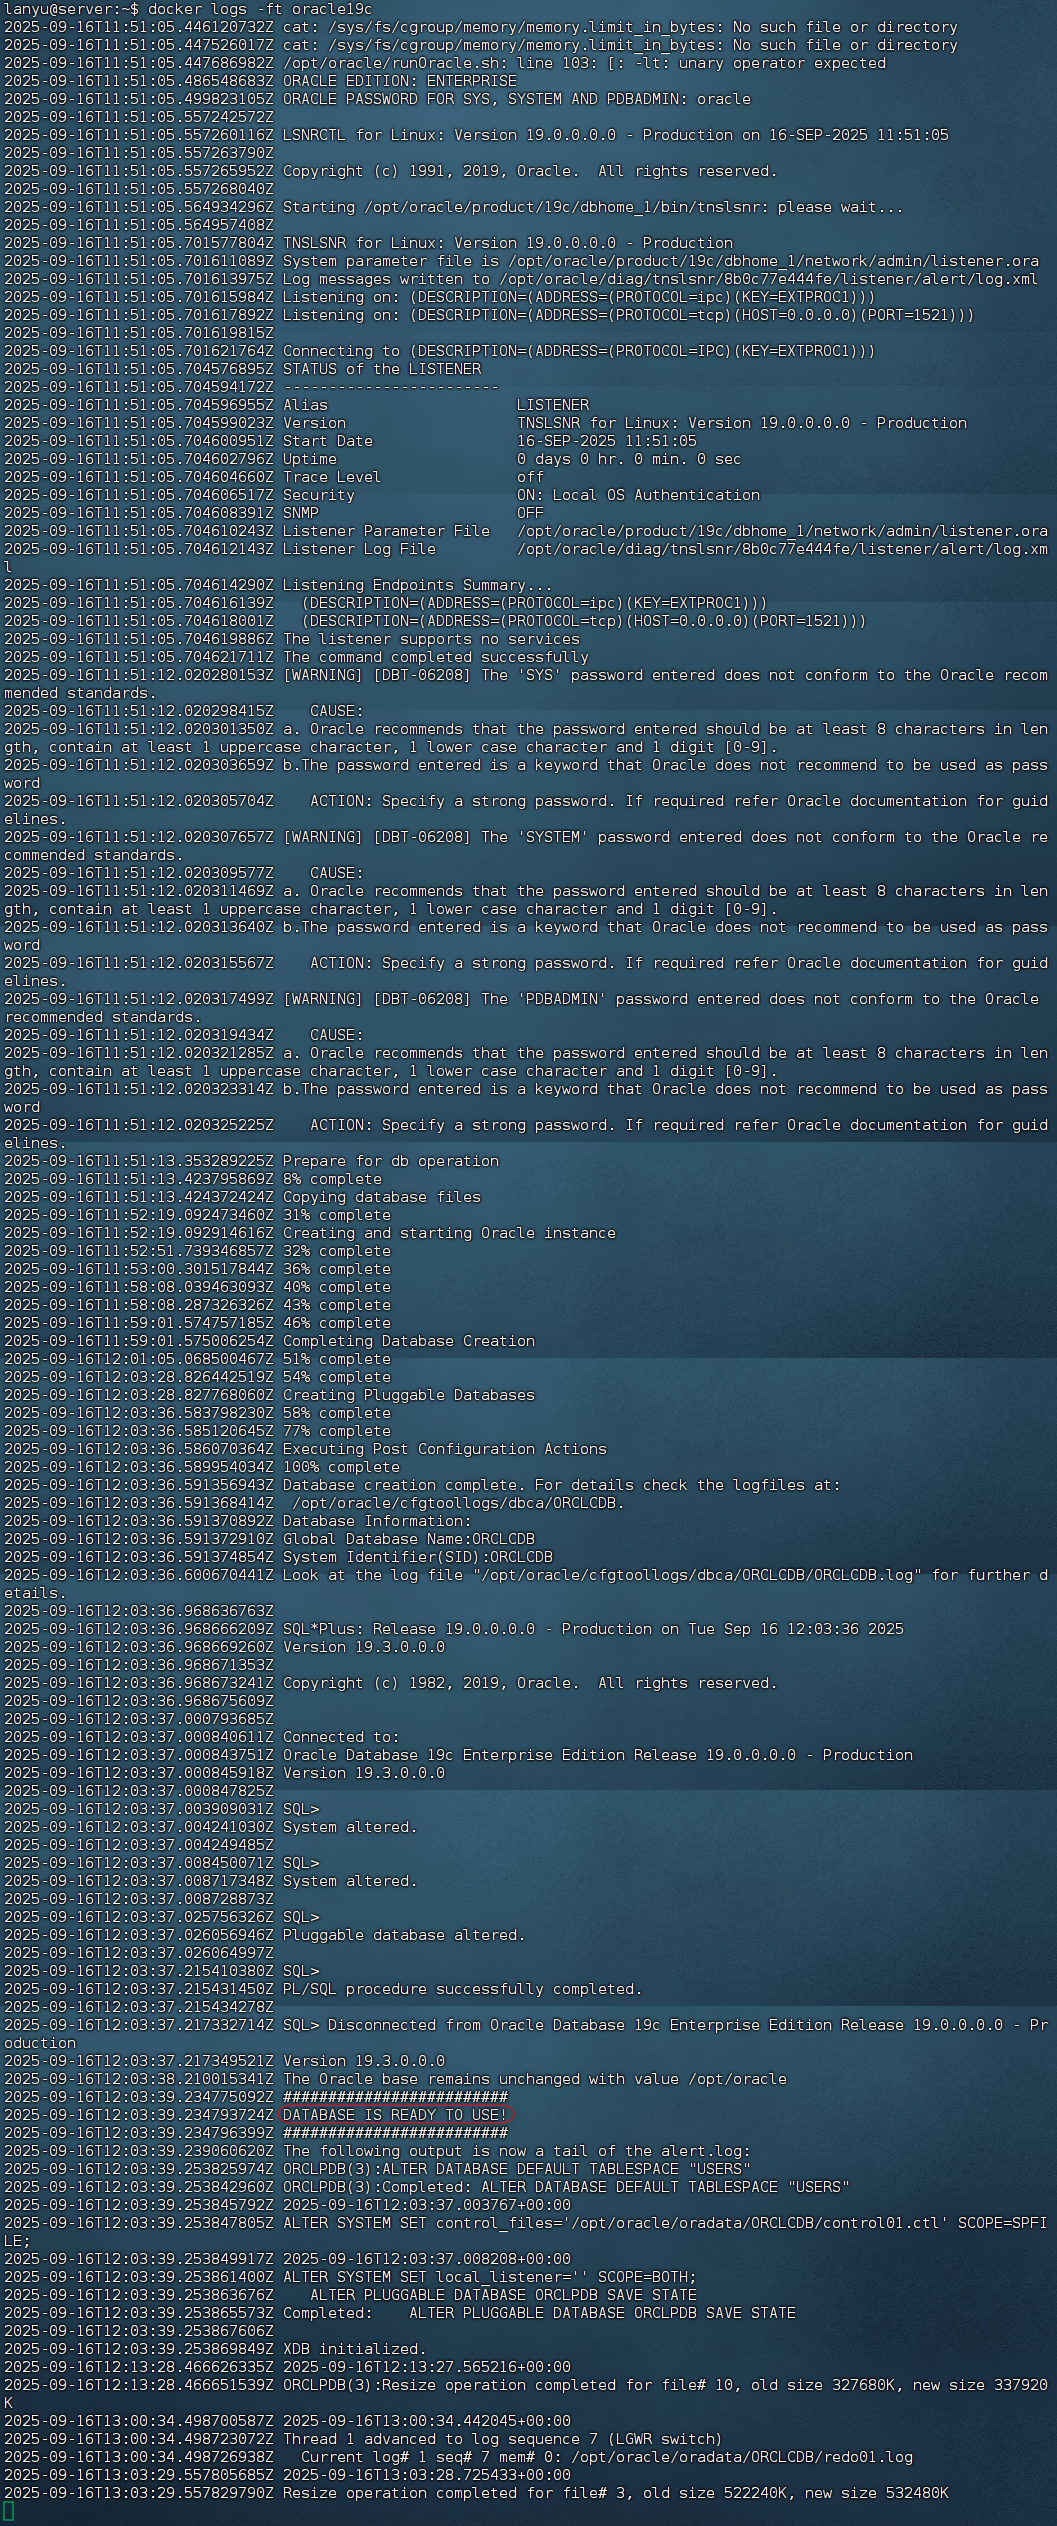
Task: Click the command 'docker logs -ft oracle19c'
Action: [x=259, y=9]
